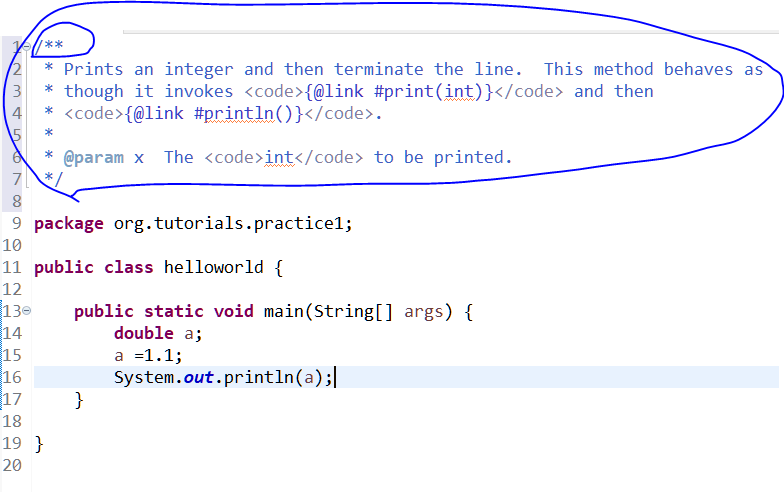The width and height of the screenshot is (784, 492).
Task: Click line number 16 in the gutter
Action: [12, 378]
